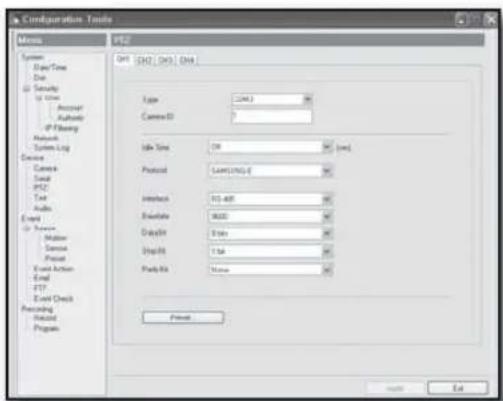
Task: Select Event Action in the menu tree
Action: 53,269
